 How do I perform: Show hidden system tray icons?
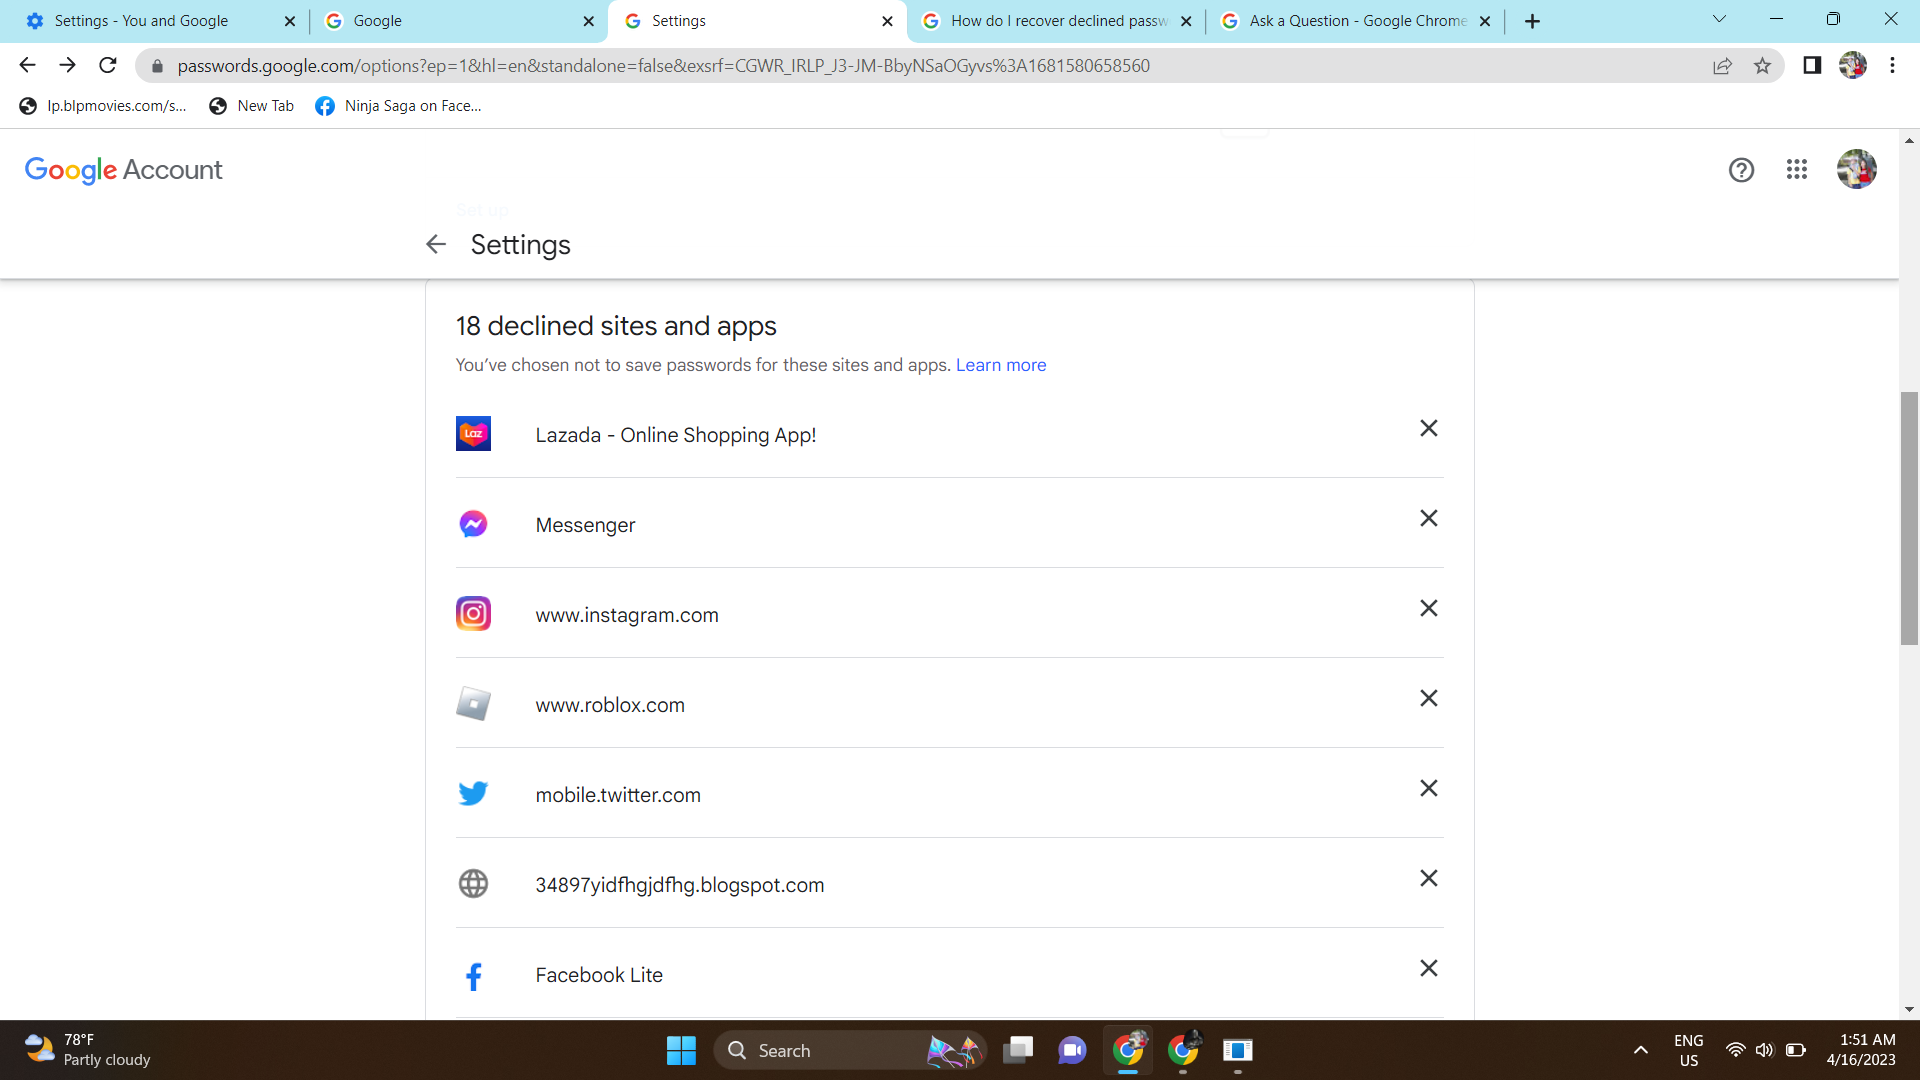tap(1641, 1050)
